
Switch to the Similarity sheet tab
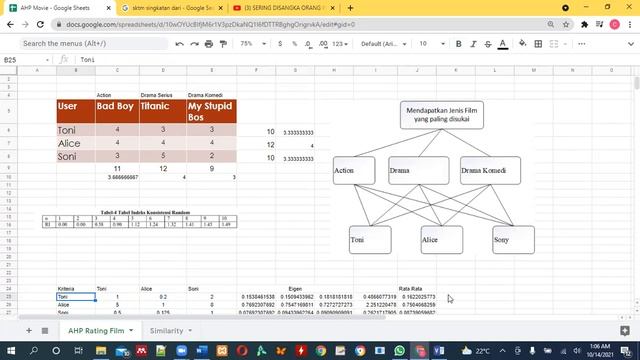point(166,331)
